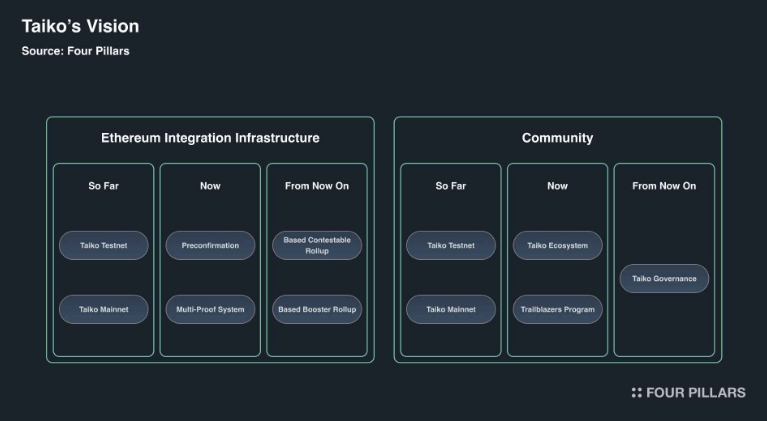Open the Taiko Ecosystem pill
Image resolution: width=767 pixels, height=421 pixels.
coord(558,245)
